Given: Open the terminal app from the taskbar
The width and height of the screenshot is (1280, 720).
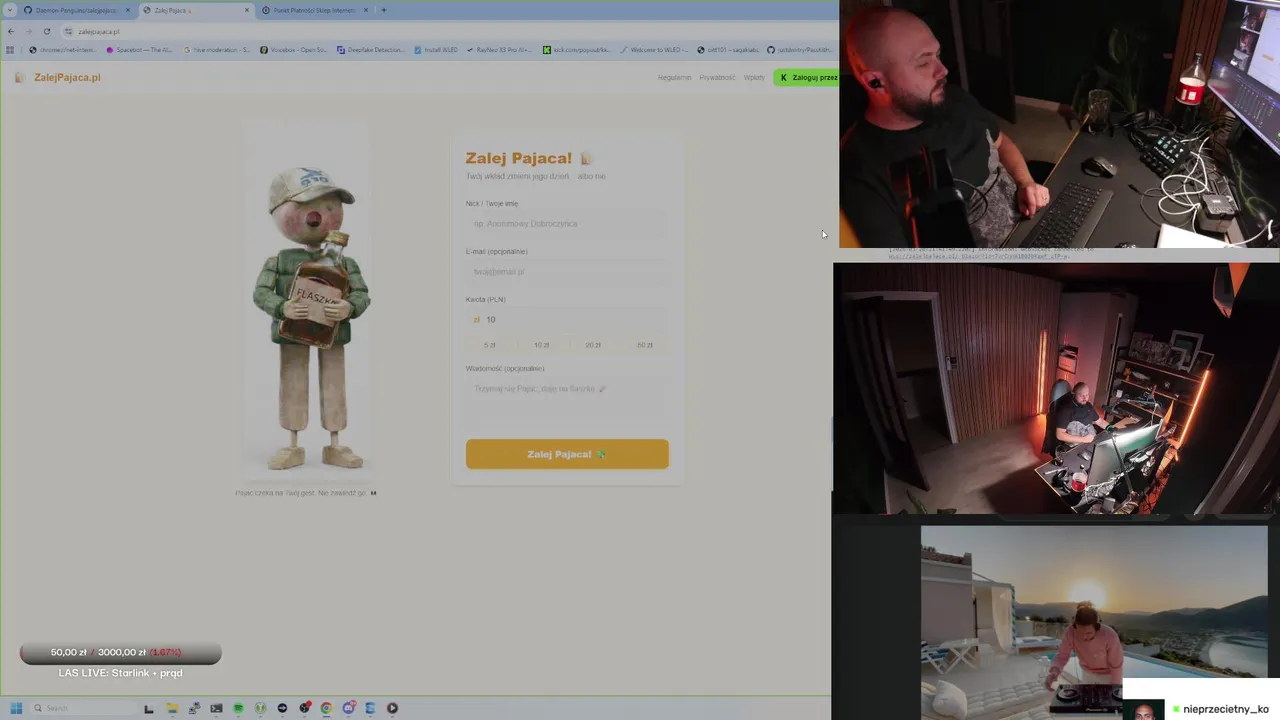Looking at the screenshot, I should (x=216, y=708).
